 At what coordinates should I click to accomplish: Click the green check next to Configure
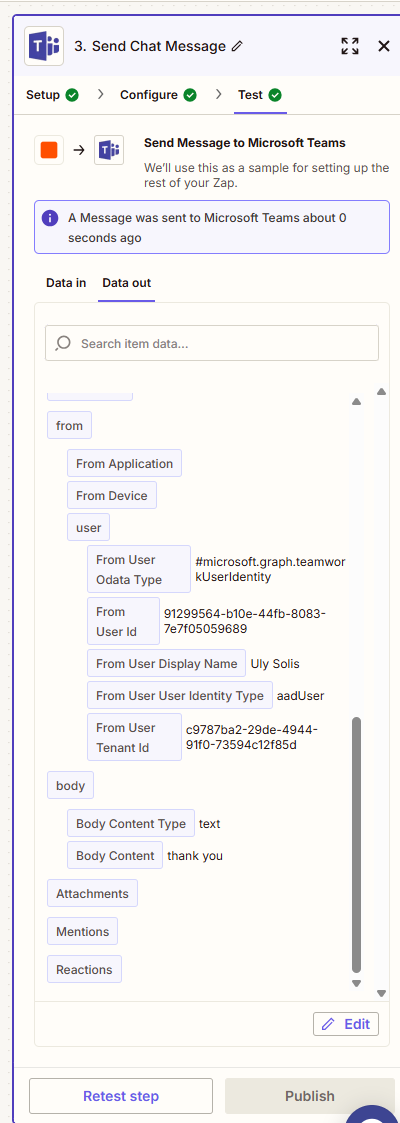coord(190,95)
